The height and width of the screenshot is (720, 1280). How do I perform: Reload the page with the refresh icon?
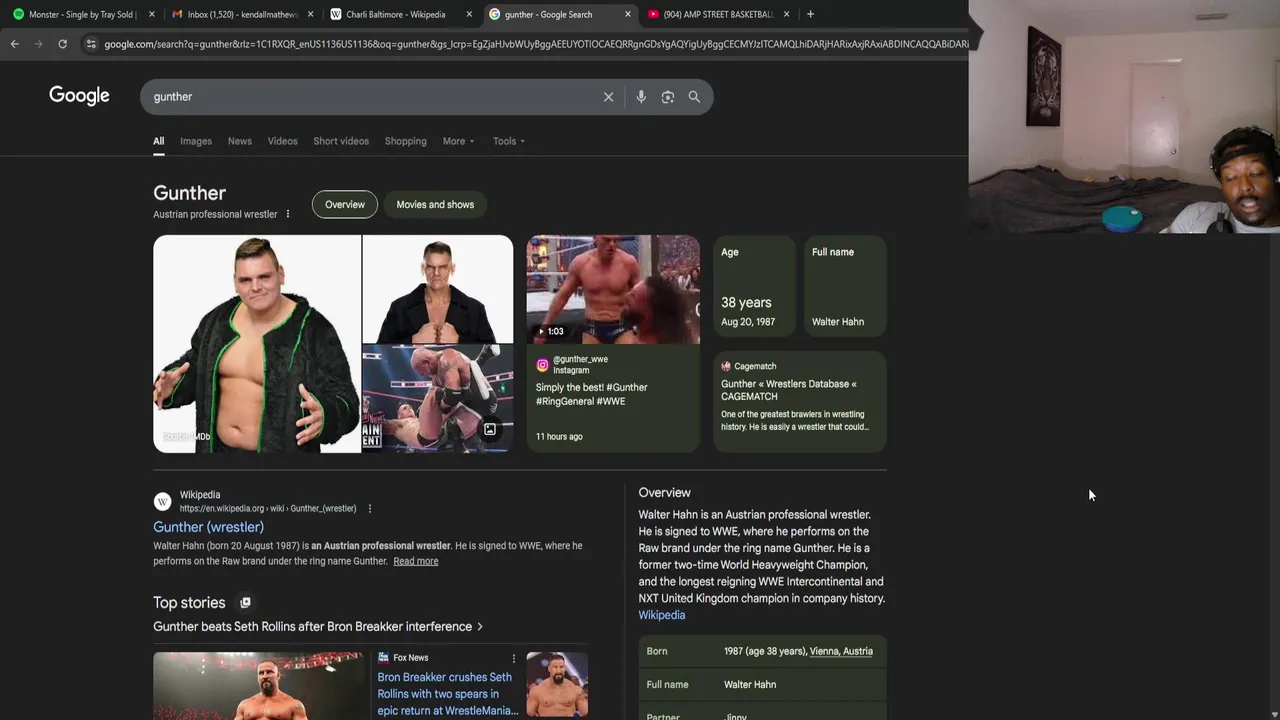coord(62,44)
